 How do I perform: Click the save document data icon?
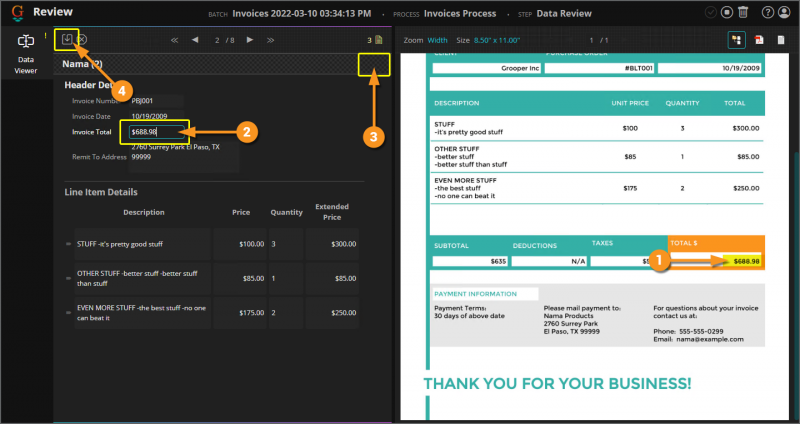pos(67,39)
